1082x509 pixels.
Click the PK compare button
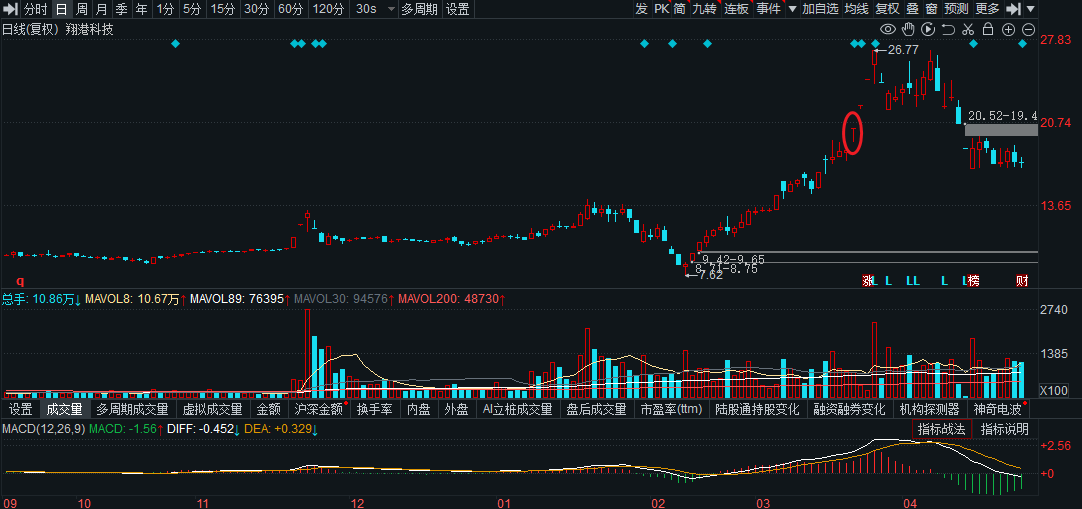pos(662,9)
